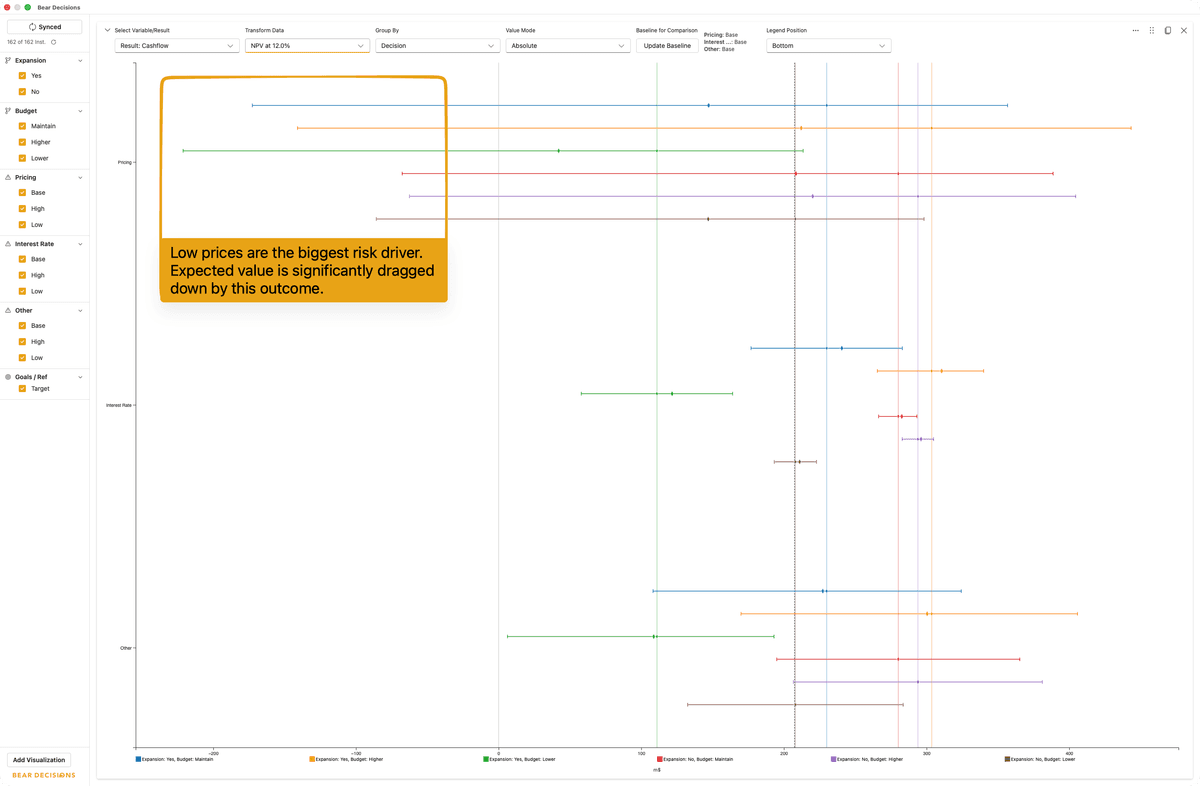Viewport: 1200px width, 786px height.
Task: Toggle the Target goal checkbox
Action: point(22,388)
